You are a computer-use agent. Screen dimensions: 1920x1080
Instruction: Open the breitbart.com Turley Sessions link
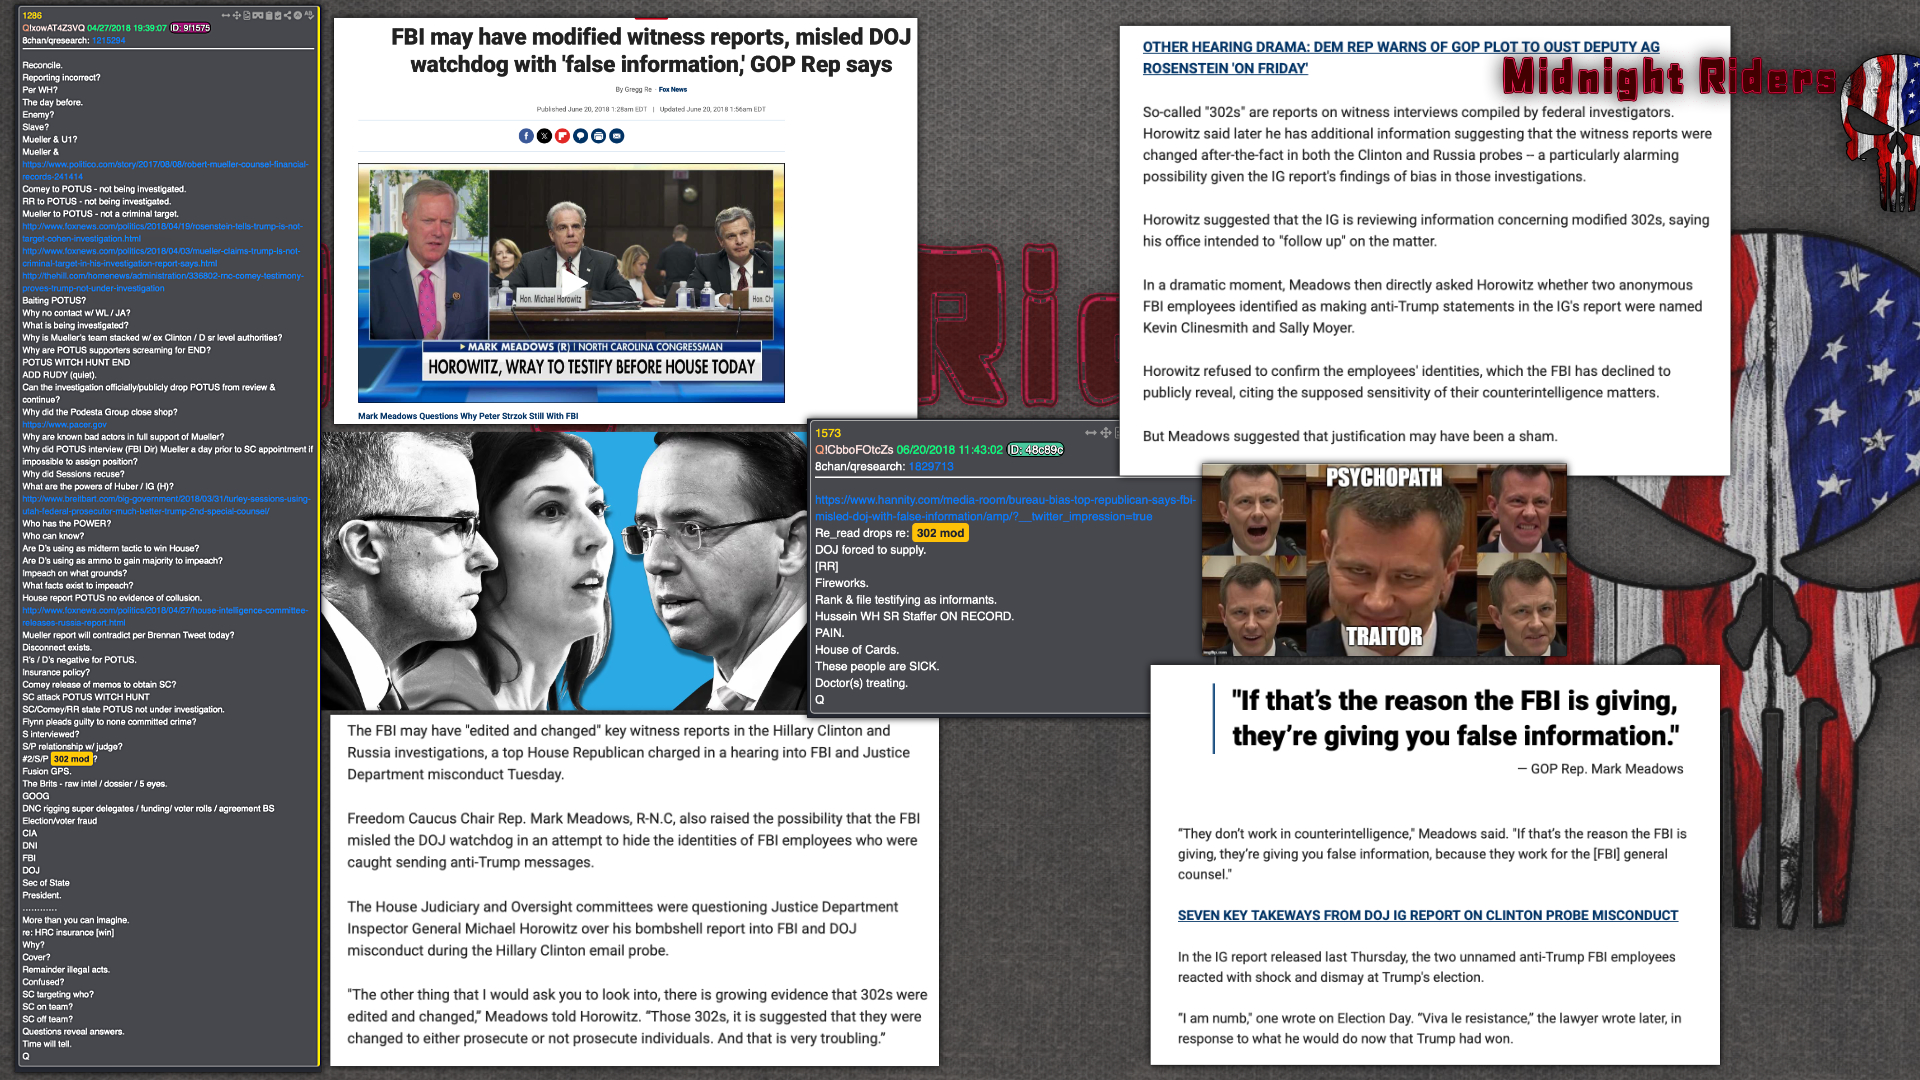coord(165,505)
